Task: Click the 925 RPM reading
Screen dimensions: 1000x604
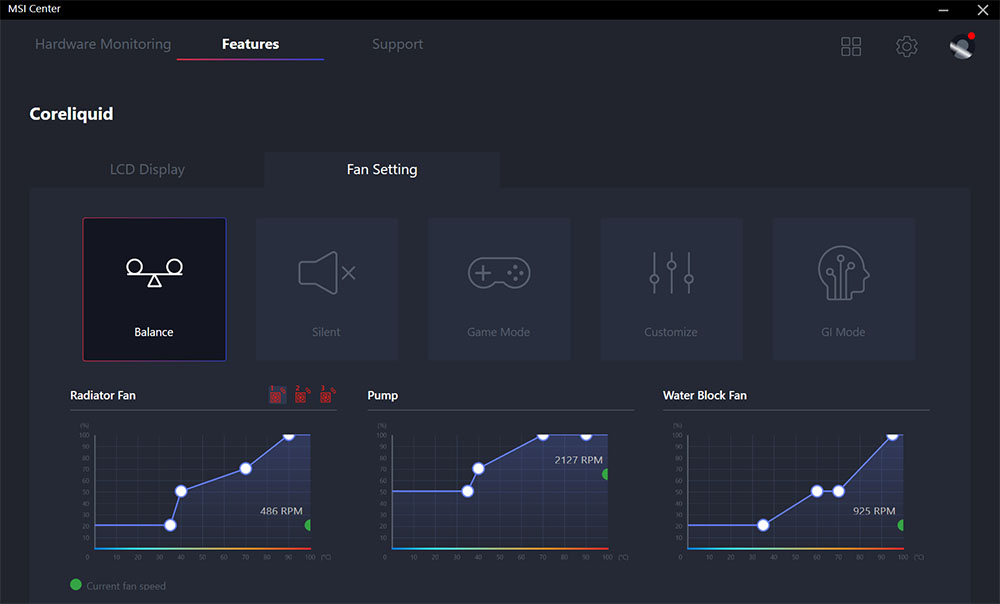Action: click(x=874, y=511)
